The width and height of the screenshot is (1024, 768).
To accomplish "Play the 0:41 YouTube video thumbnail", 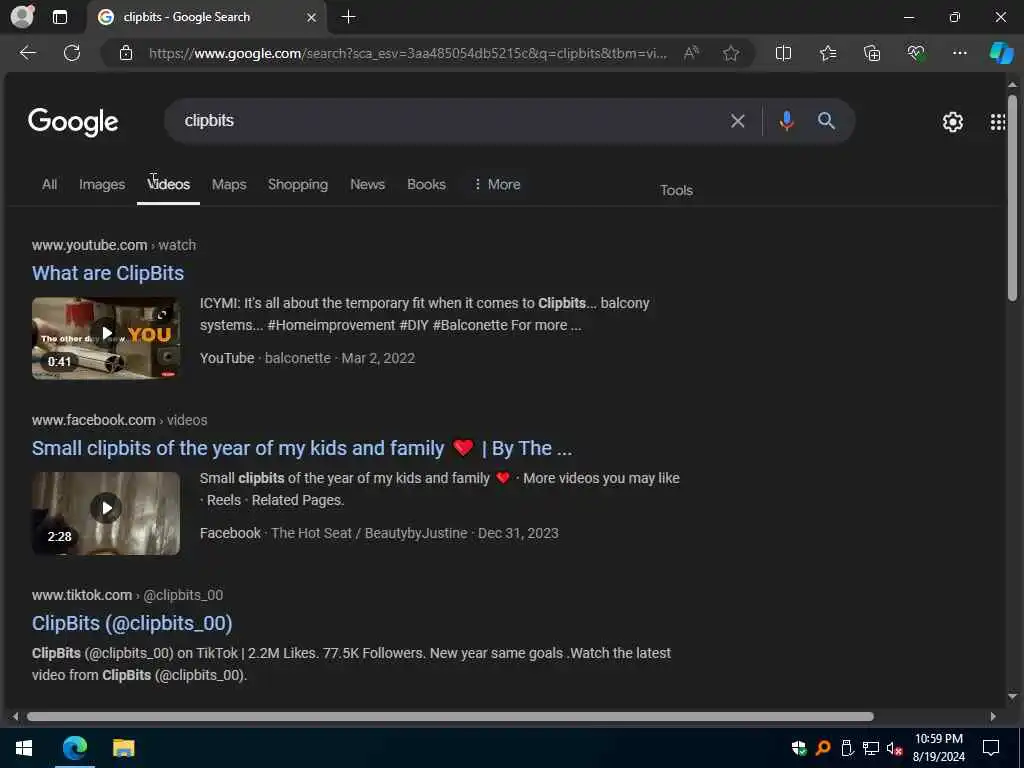I will click(x=106, y=338).
